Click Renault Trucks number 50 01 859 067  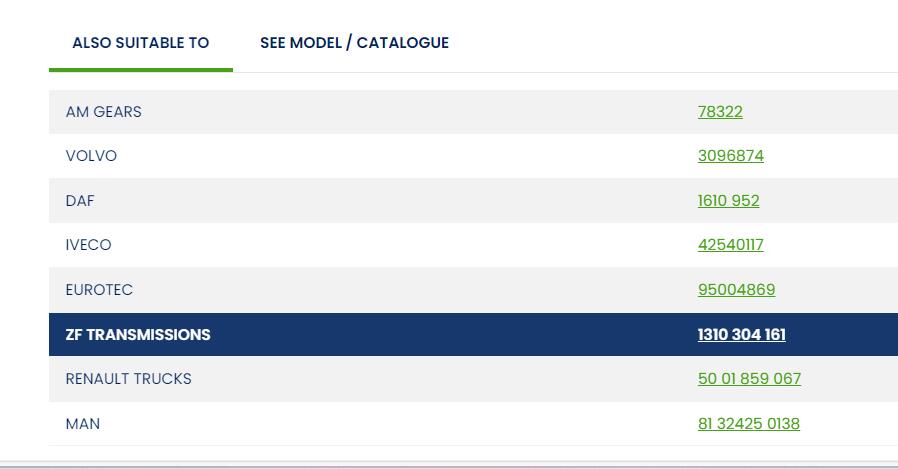pyautogui.click(x=749, y=379)
